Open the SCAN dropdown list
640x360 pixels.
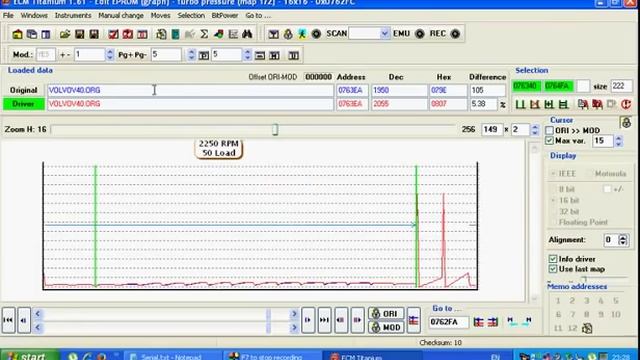(x=384, y=34)
